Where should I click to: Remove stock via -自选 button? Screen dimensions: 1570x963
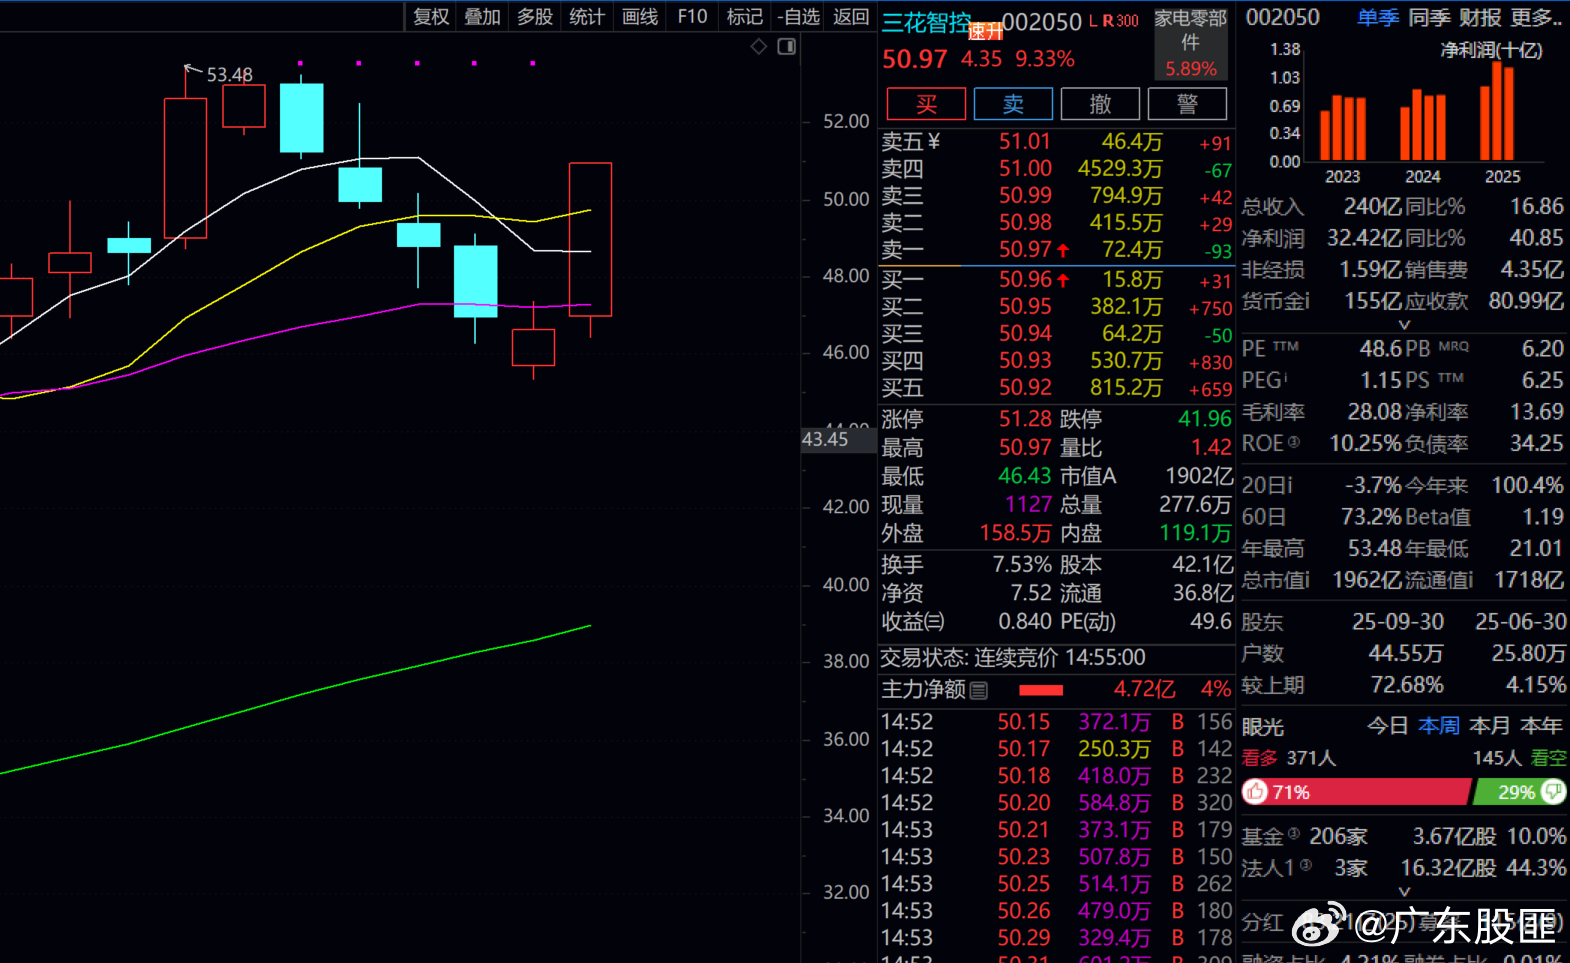(x=799, y=17)
